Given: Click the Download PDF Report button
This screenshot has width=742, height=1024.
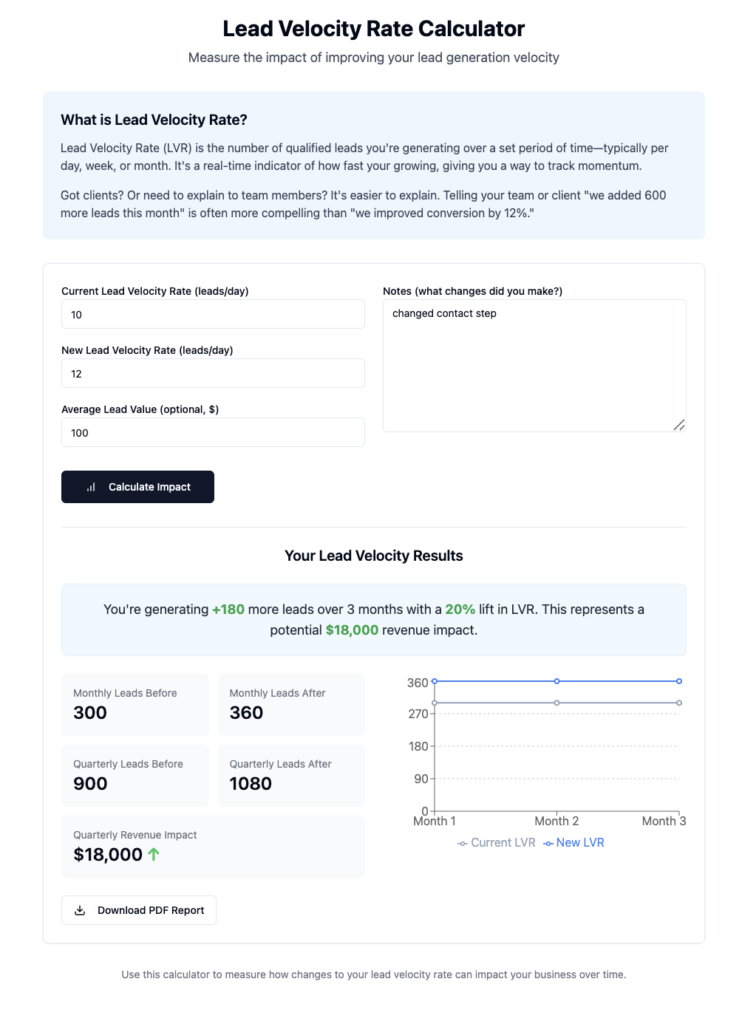Looking at the screenshot, I should pyautogui.click(x=138, y=910).
